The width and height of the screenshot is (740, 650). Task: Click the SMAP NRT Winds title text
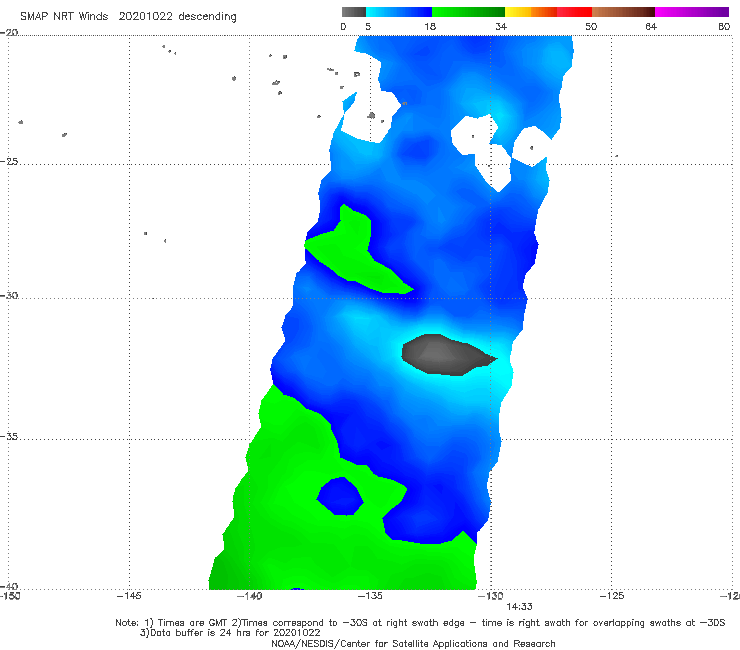pyautogui.click(x=128, y=17)
